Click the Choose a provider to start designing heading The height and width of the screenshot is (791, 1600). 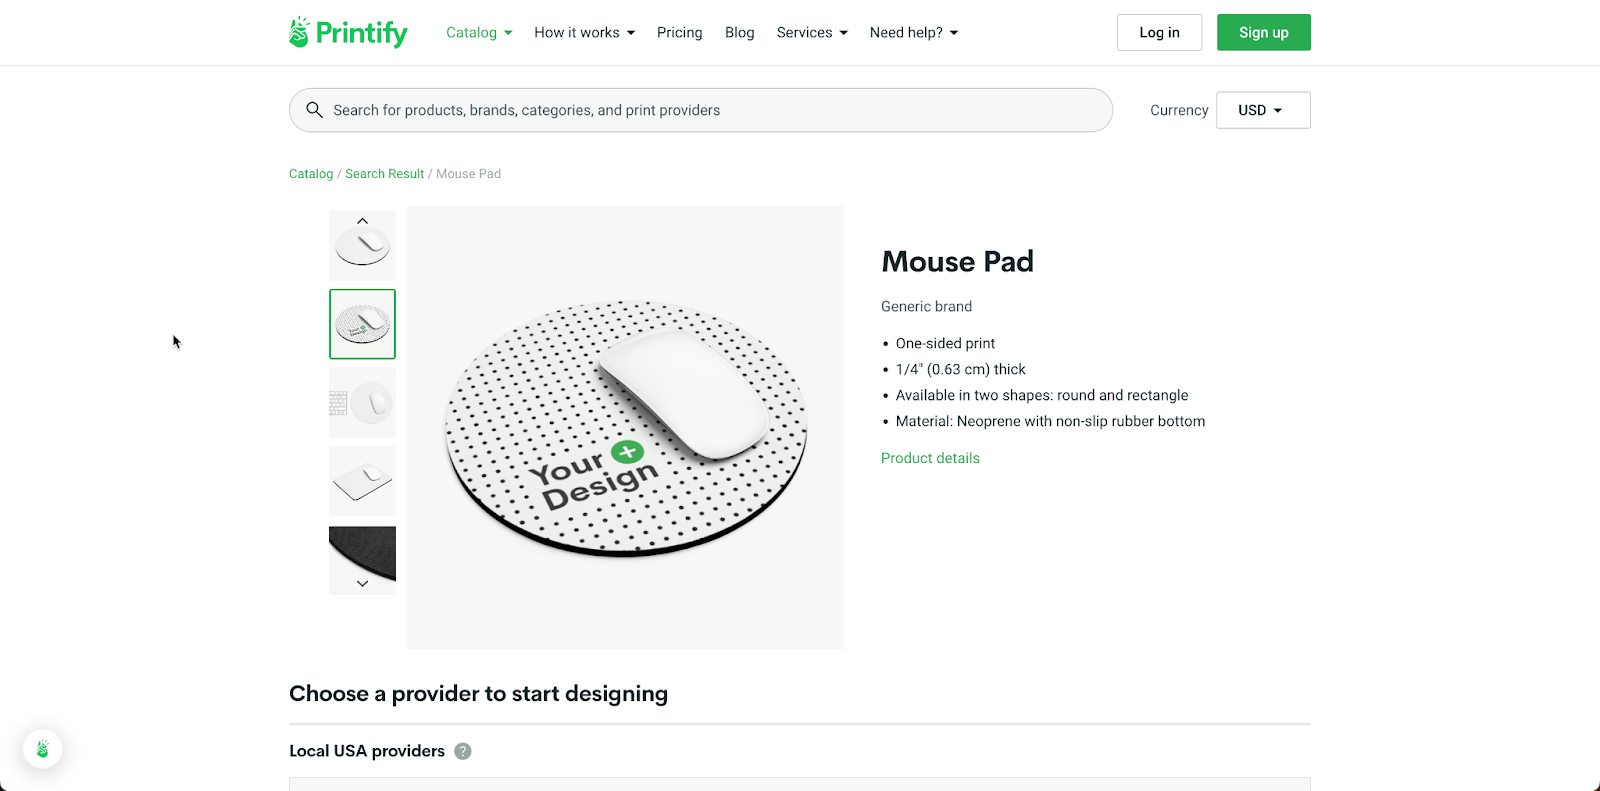pos(478,694)
